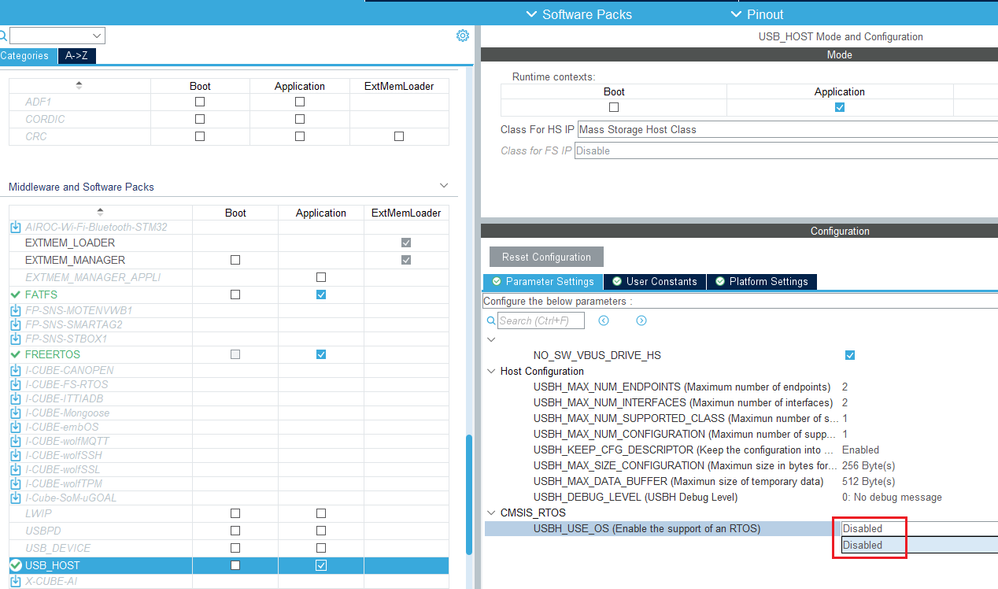Click the search magnifier icon beside the parameter search field
The image size is (998, 589).
[x=491, y=321]
